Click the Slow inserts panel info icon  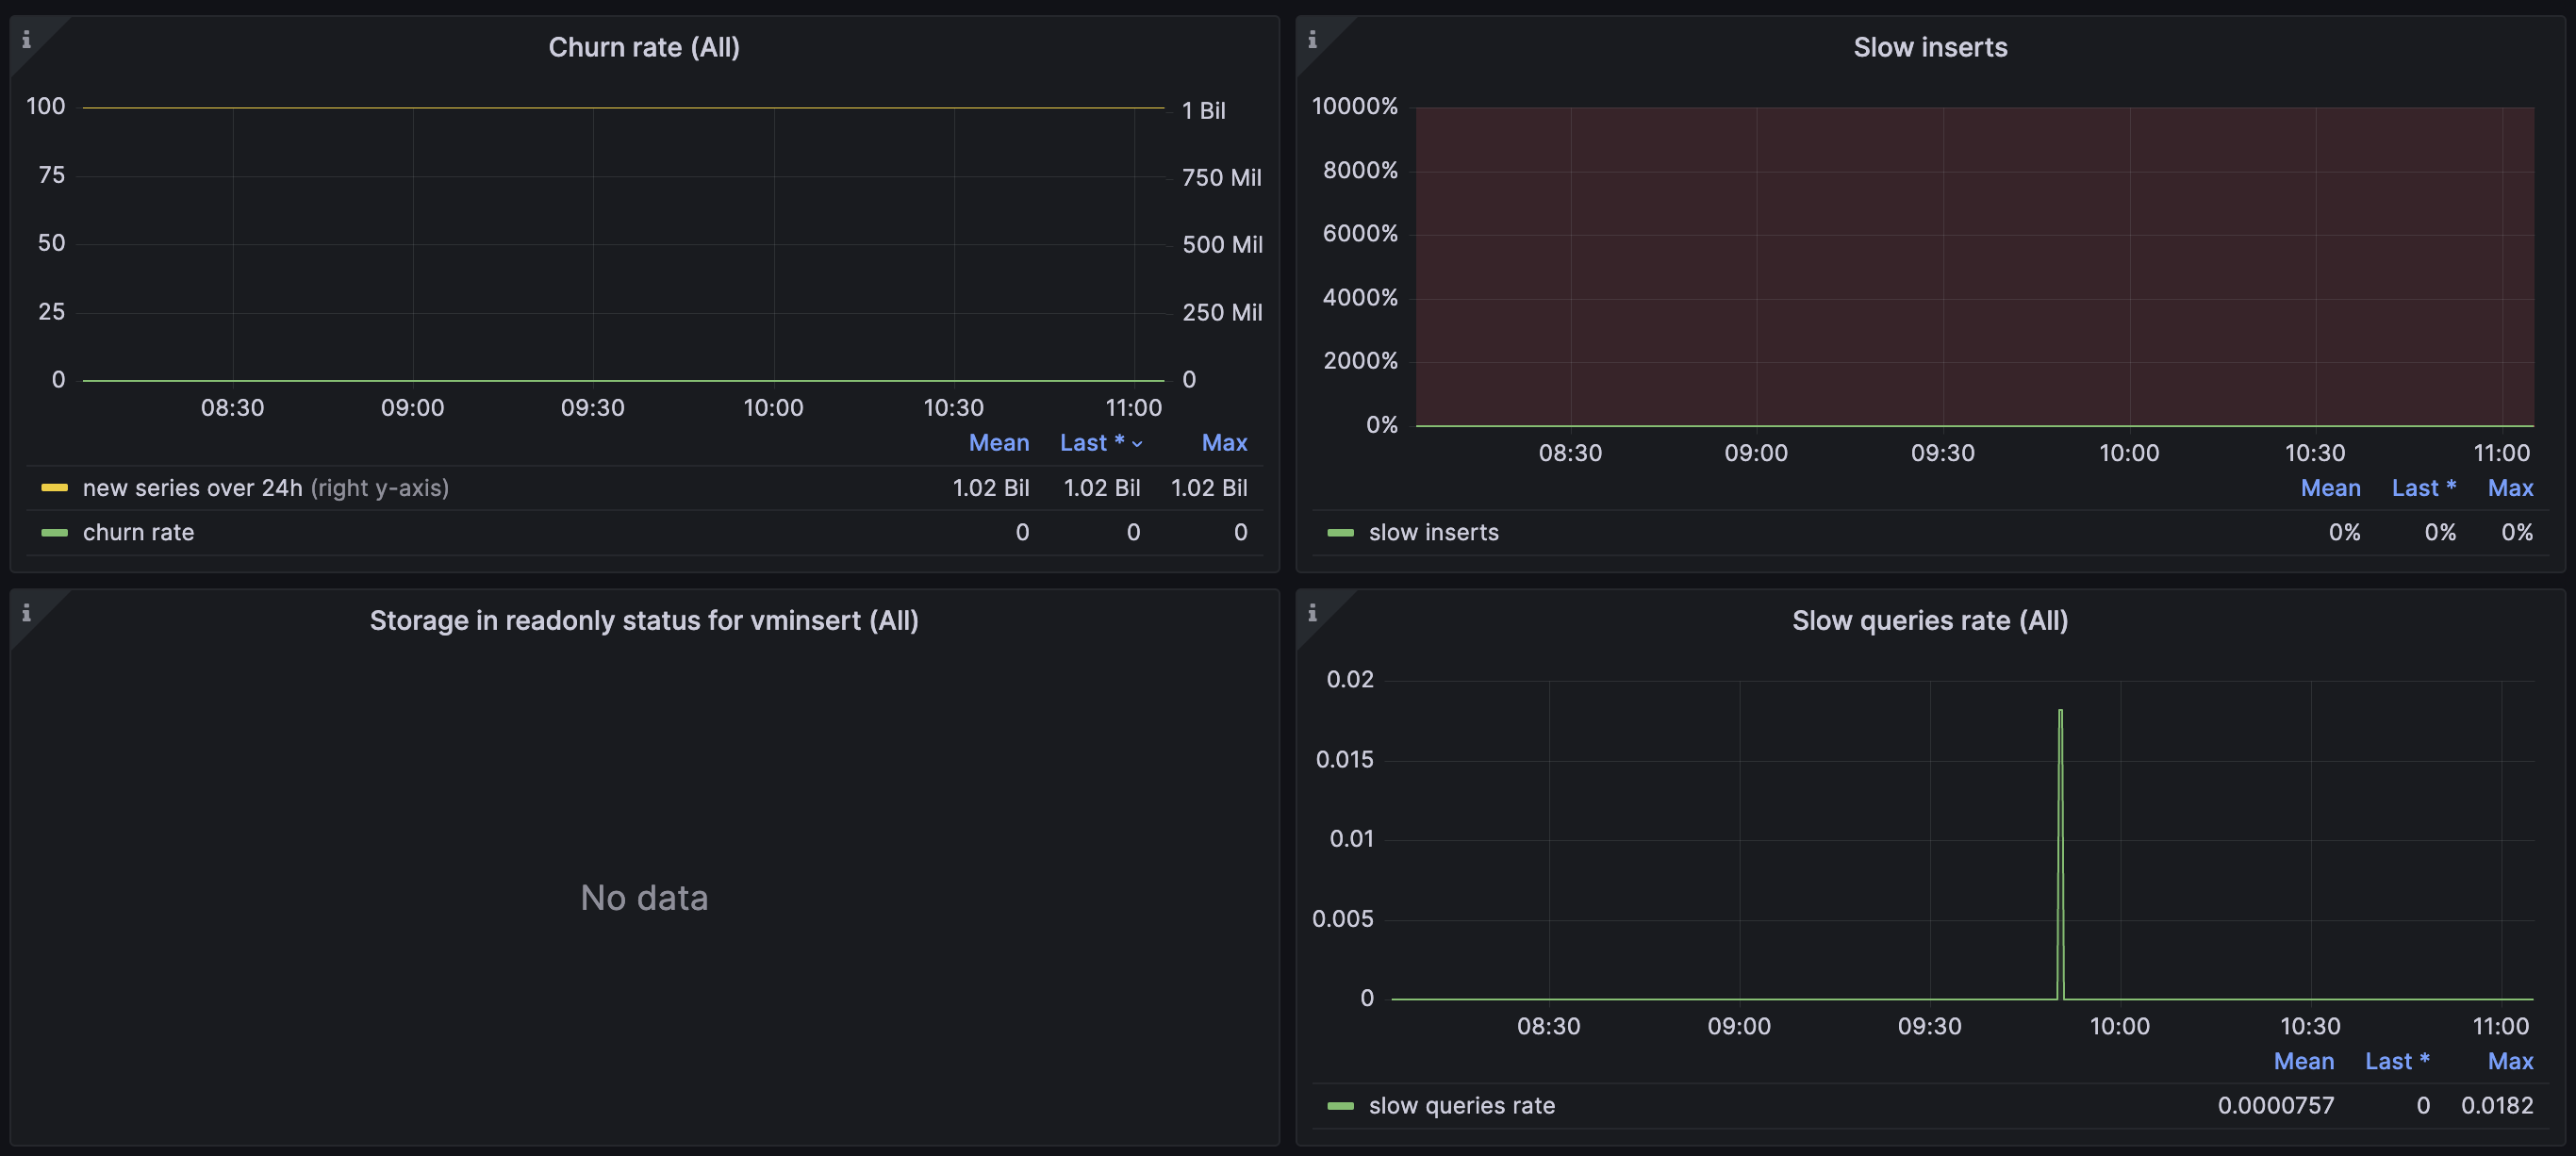point(1312,40)
